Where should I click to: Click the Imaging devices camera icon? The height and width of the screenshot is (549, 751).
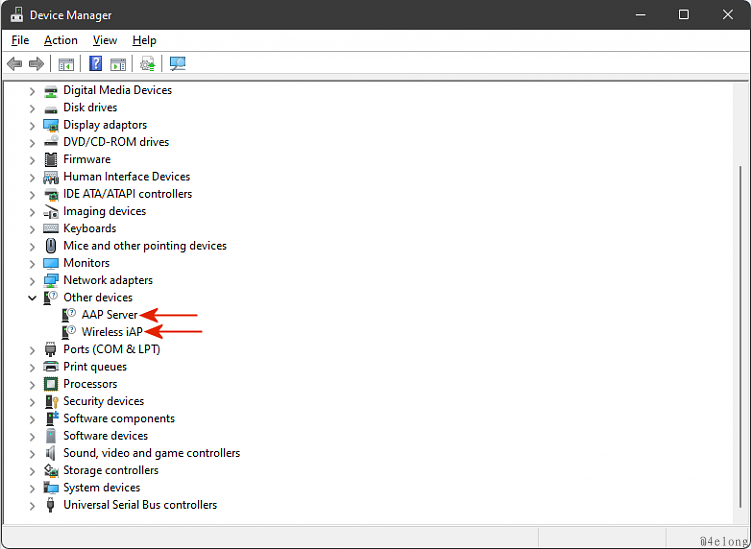click(x=51, y=212)
